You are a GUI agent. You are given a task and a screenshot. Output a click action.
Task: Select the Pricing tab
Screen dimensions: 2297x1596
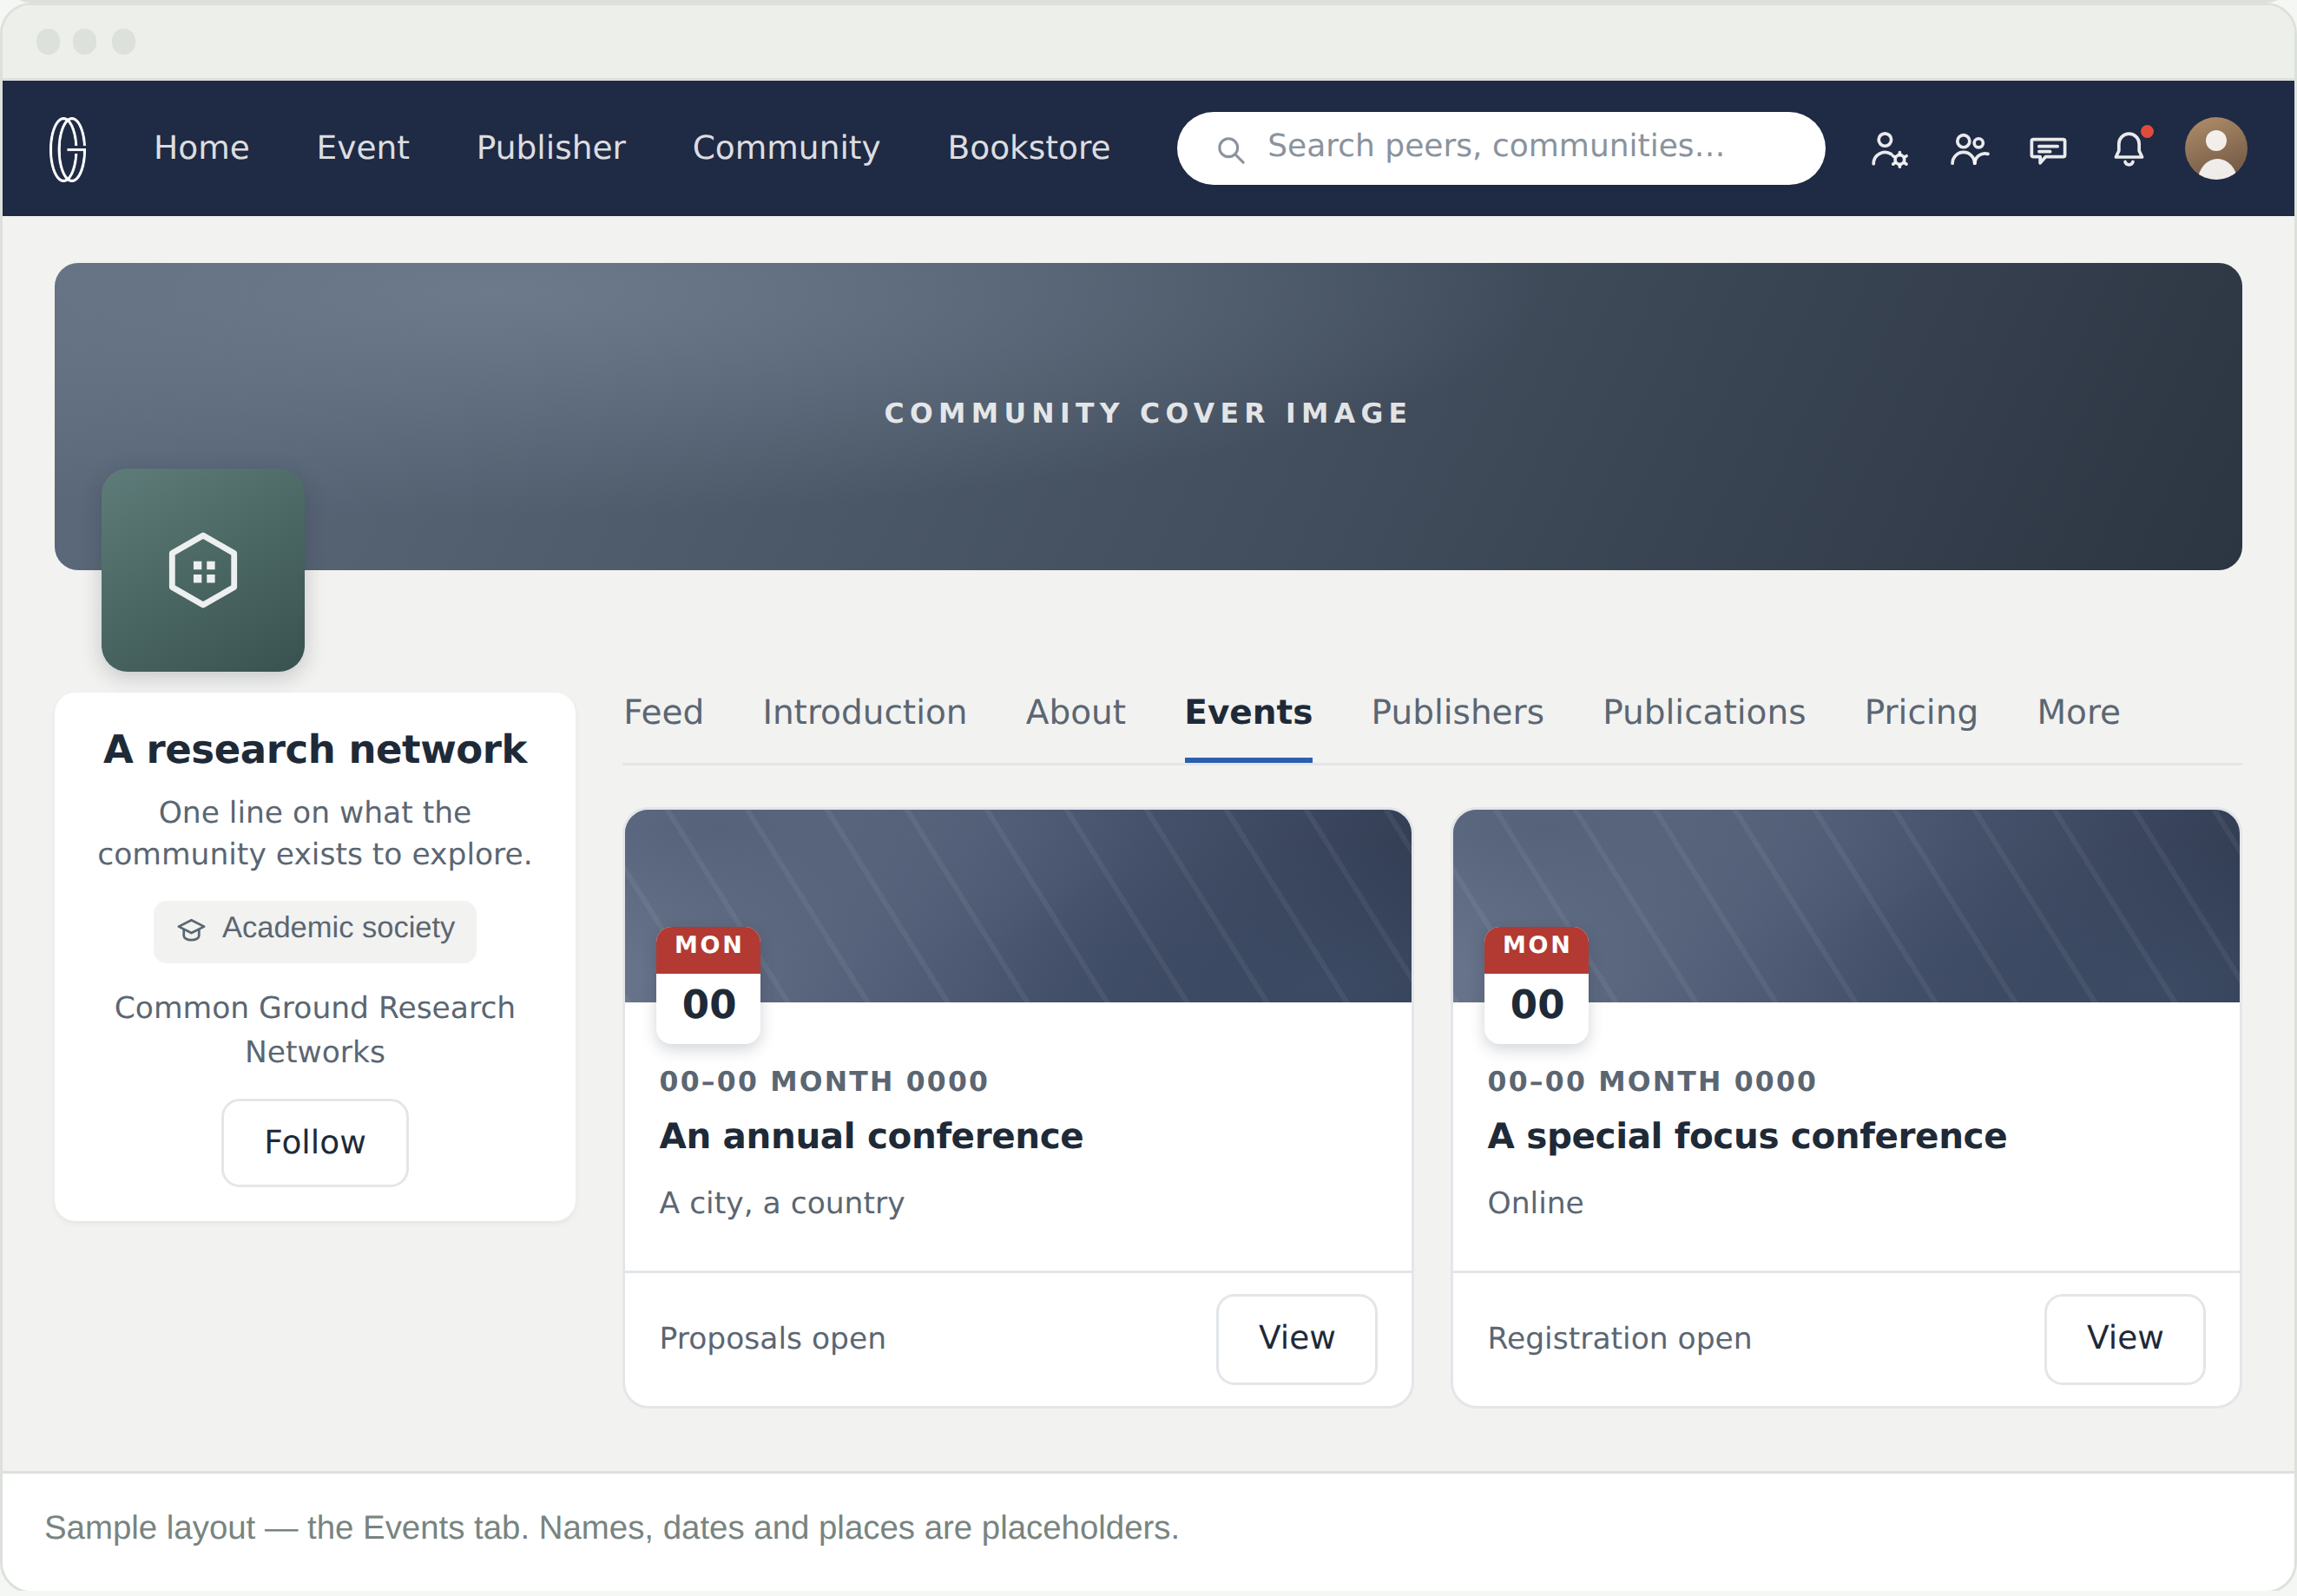1920,712
